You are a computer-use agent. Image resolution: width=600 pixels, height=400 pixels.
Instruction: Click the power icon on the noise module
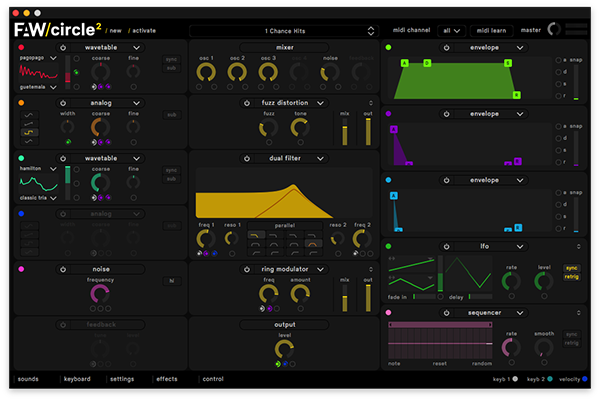pos(62,269)
